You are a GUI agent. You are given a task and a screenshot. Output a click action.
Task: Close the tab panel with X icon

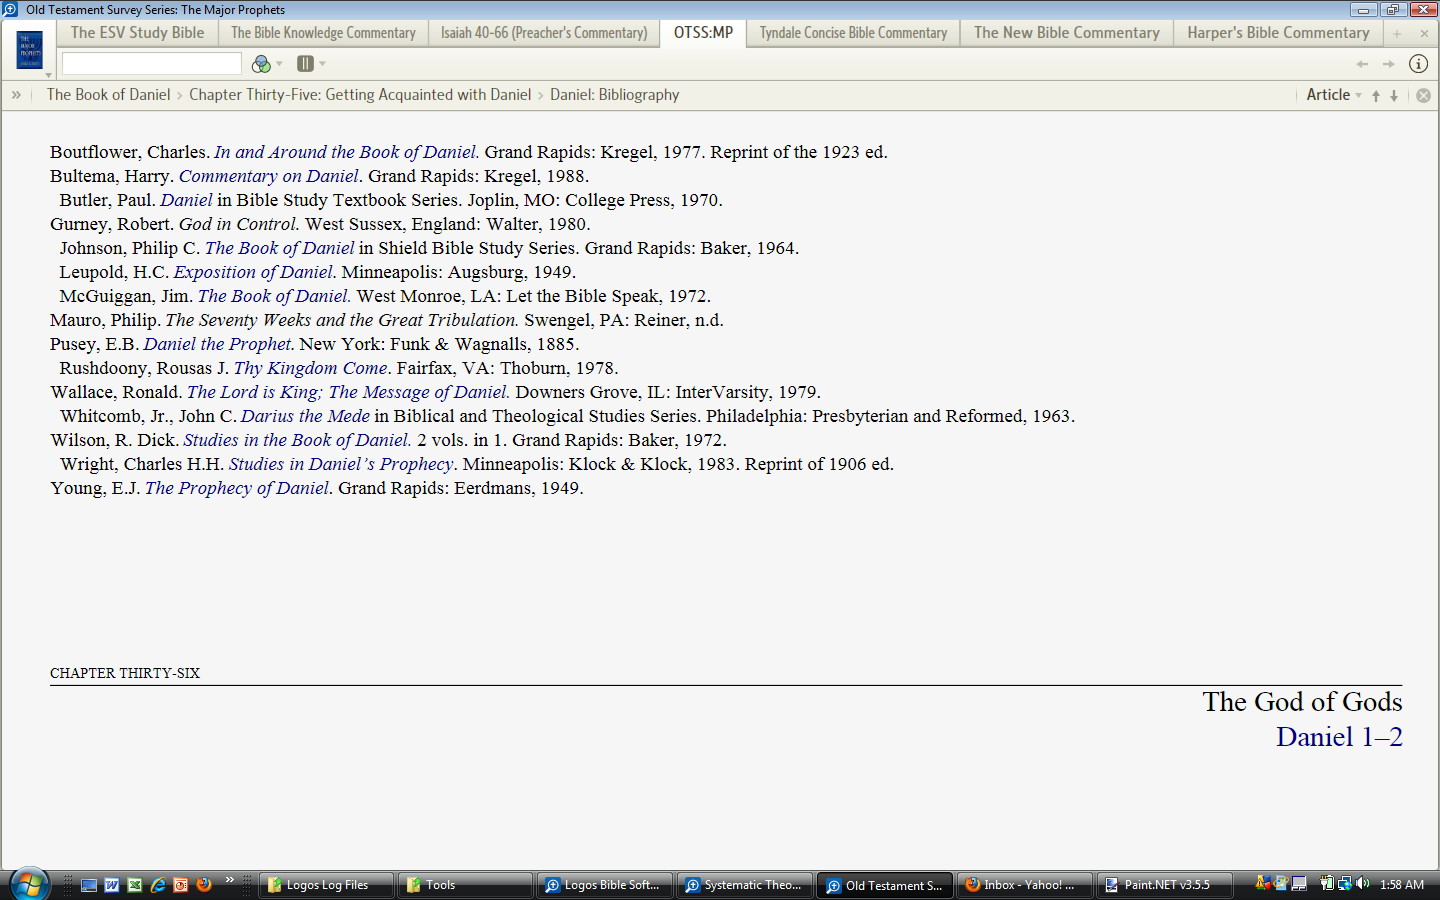[x=1424, y=34]
